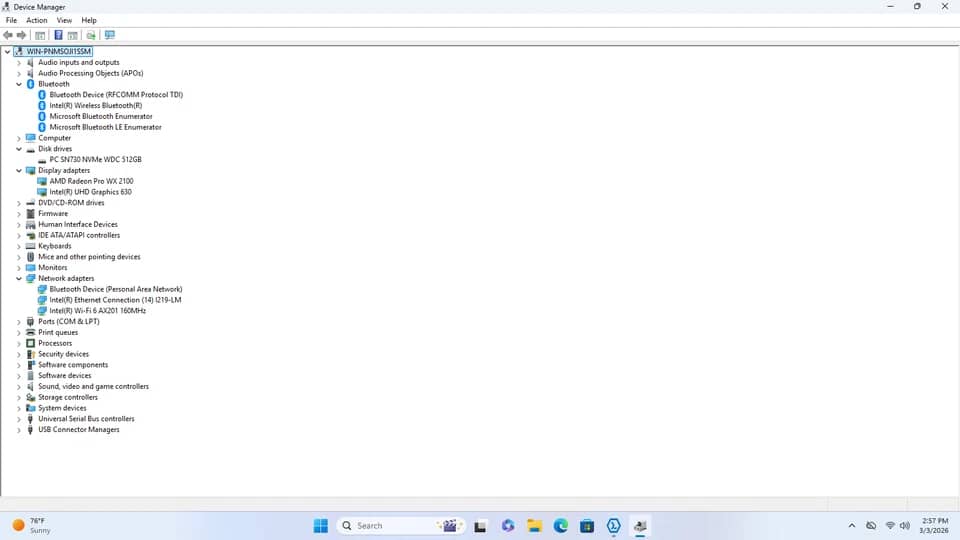960x540 pixels.
Task: Select Software components label
Action: click(73, 365)
